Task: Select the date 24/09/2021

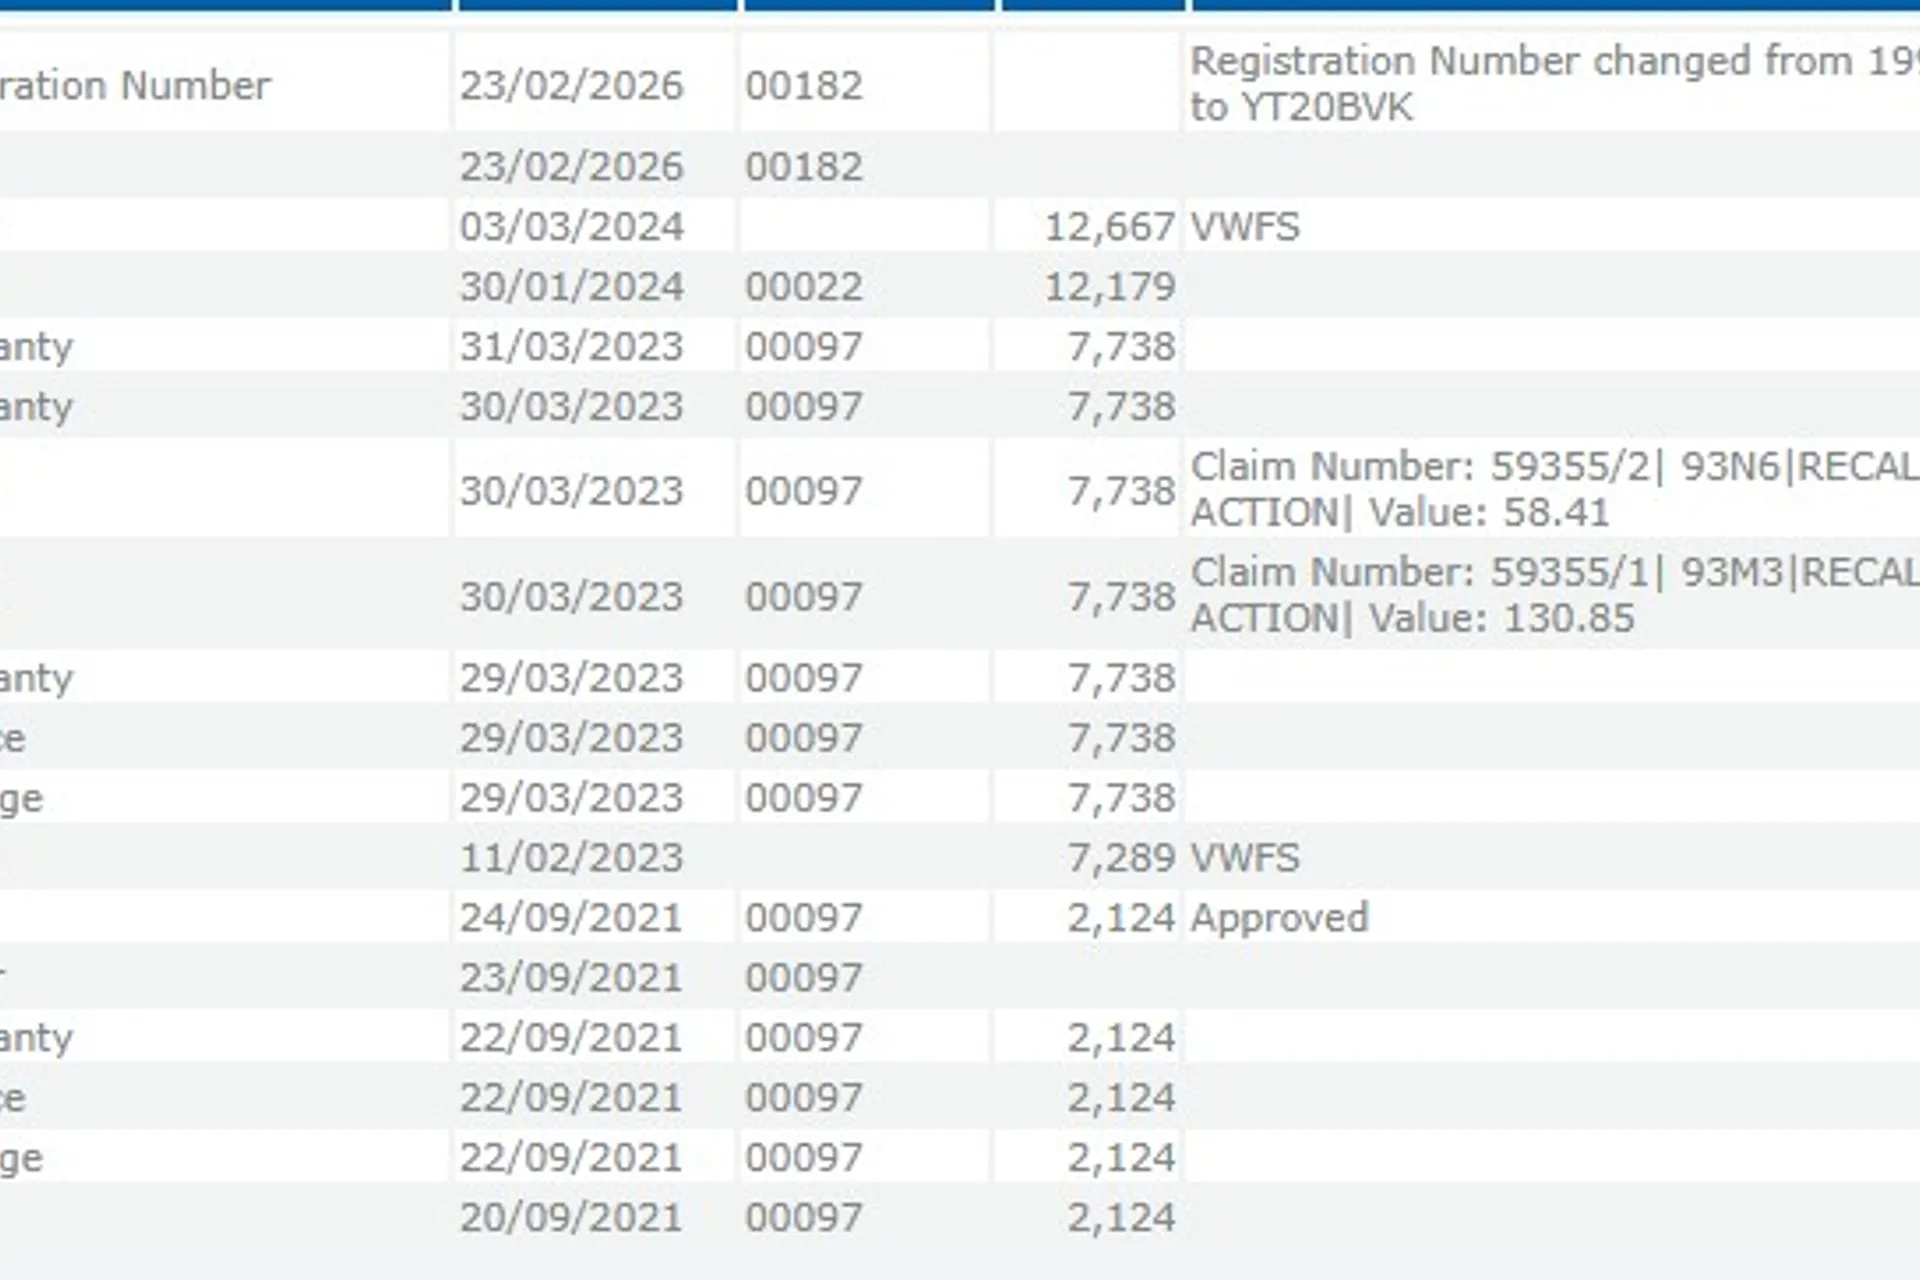Action: [x=571, y=918]
